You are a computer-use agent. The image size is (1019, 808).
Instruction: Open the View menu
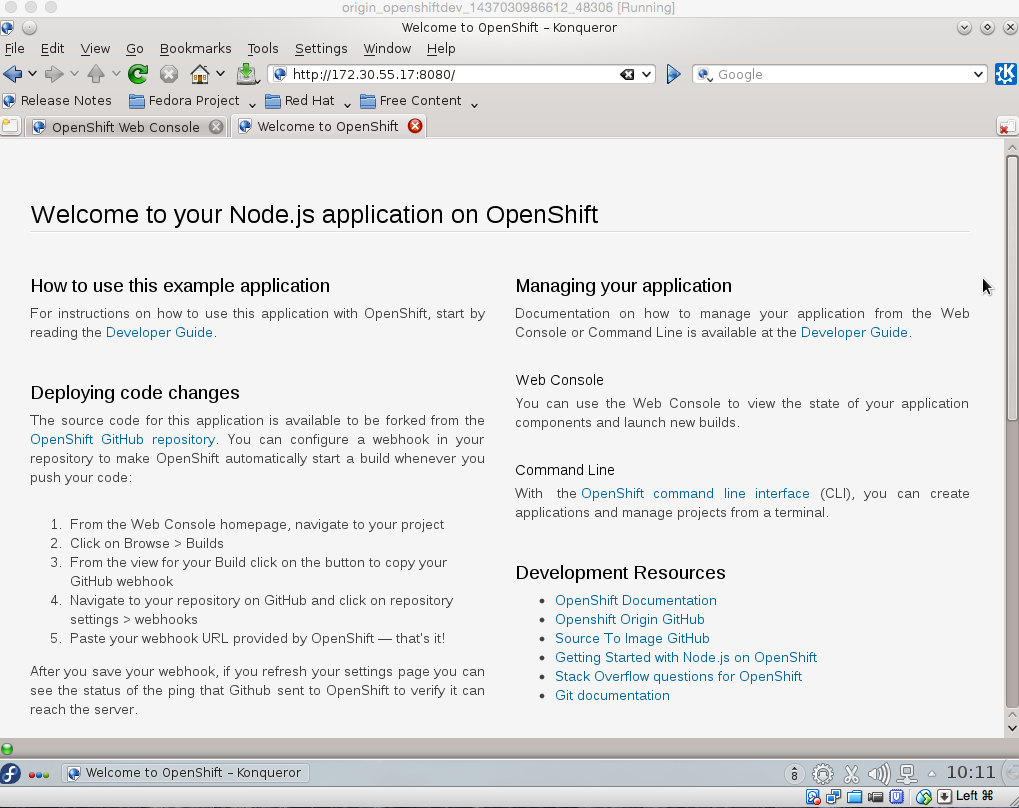(95, 49)
